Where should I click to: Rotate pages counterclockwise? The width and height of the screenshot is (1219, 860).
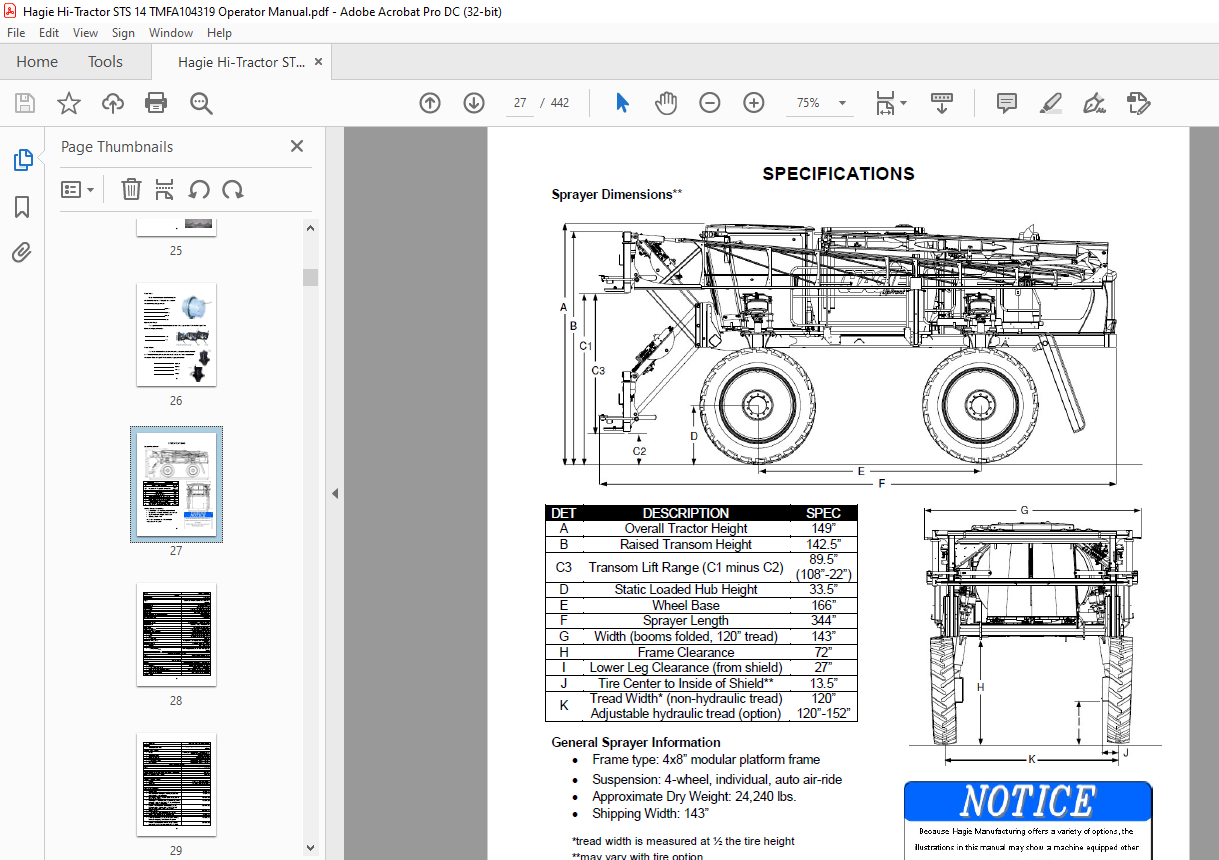point(199,189)
